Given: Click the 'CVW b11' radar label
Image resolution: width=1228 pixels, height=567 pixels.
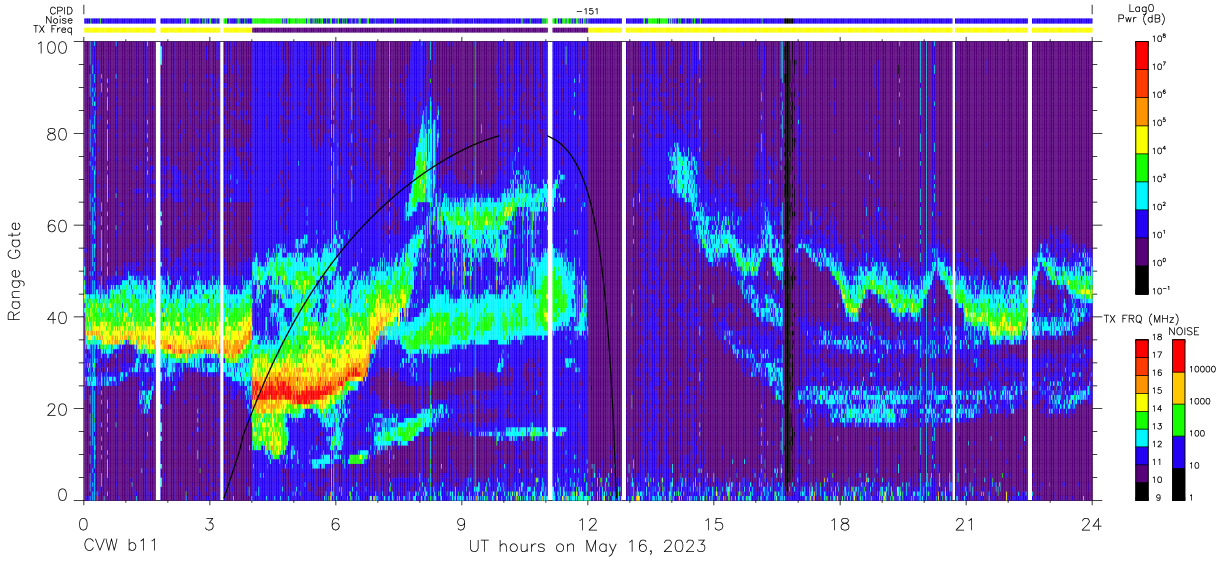Looking at the screenshot, I should (x=119, y=547).
